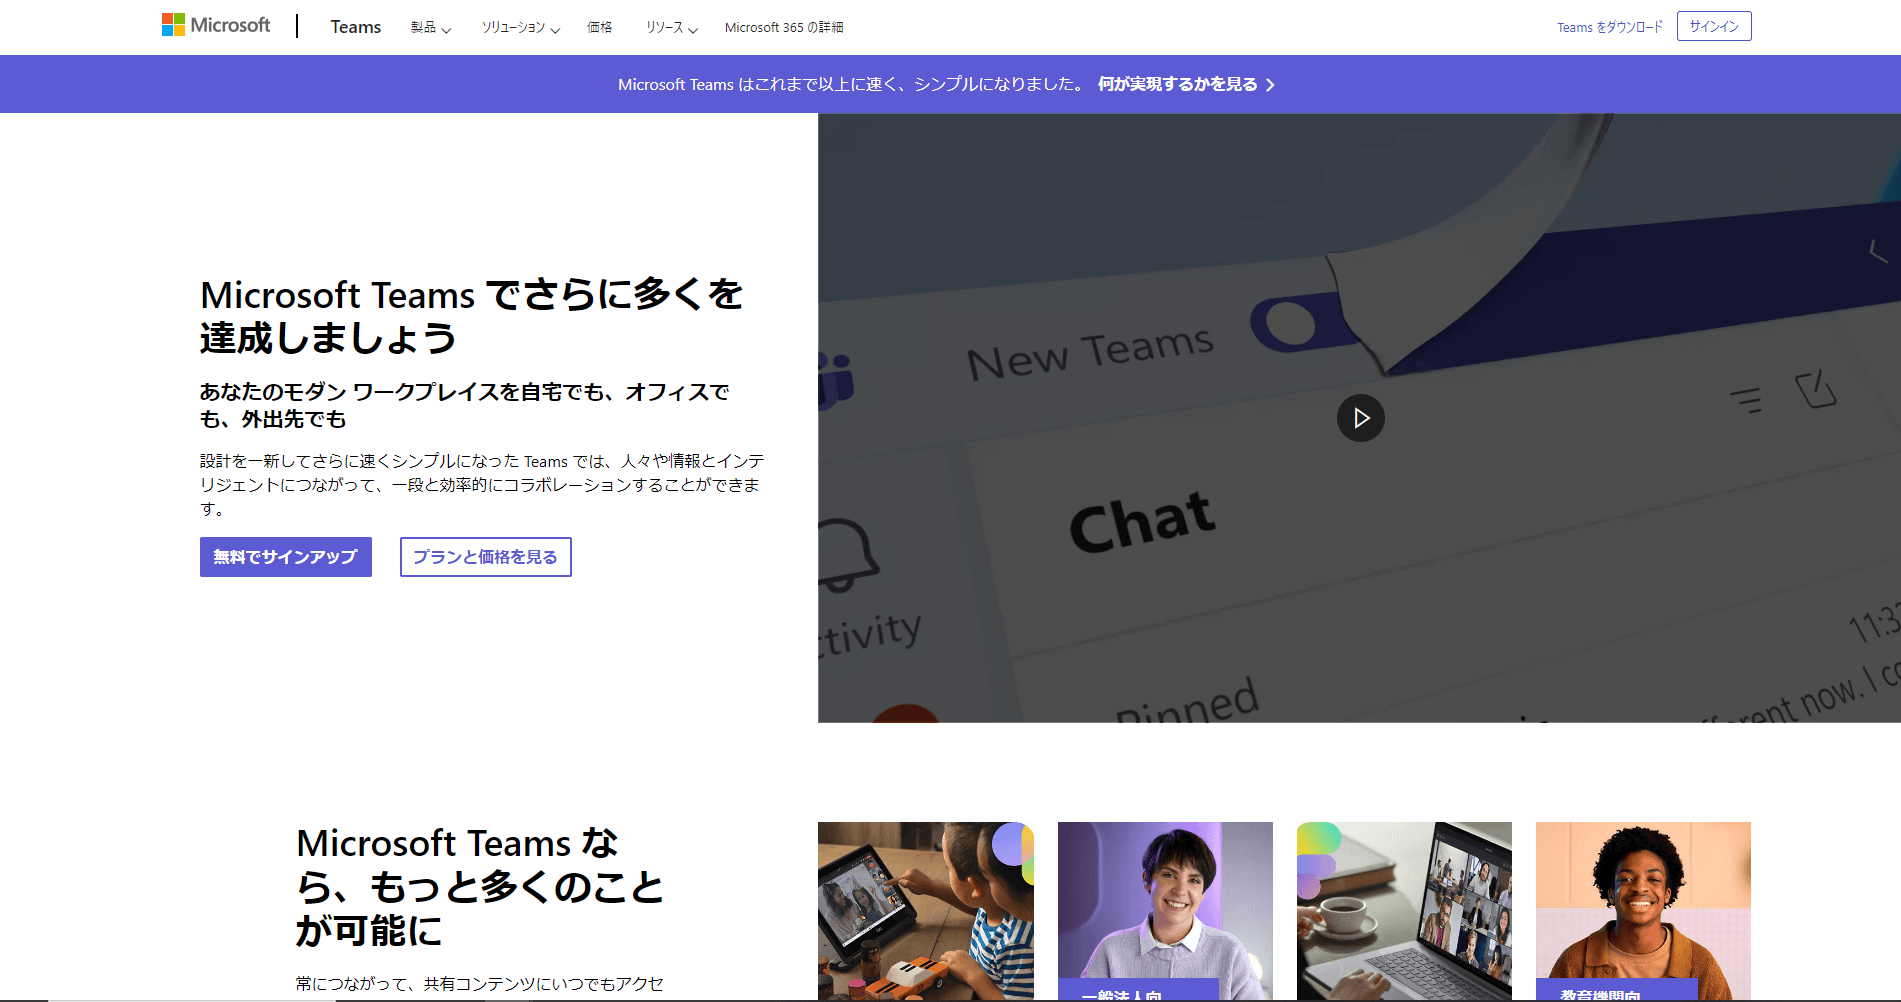Click the heading Microsoft Teams なら、もっと多くのことが可能に
1901x1002 pixels.
(480, 887)
